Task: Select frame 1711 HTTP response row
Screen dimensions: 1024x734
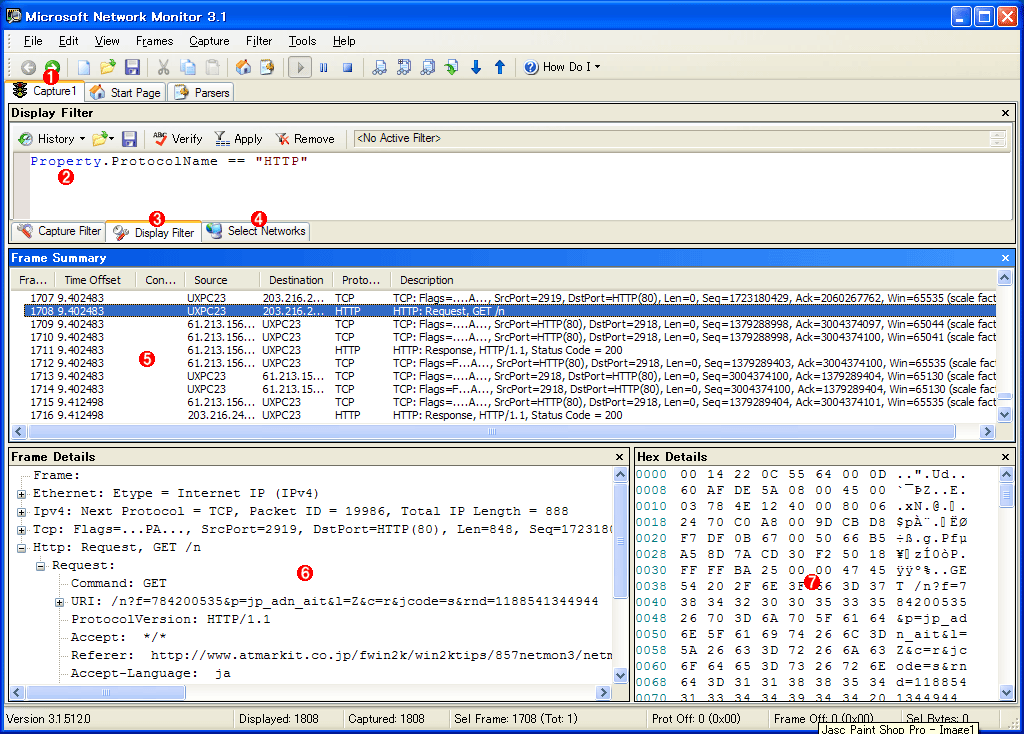Action: (x=509, y=350)
